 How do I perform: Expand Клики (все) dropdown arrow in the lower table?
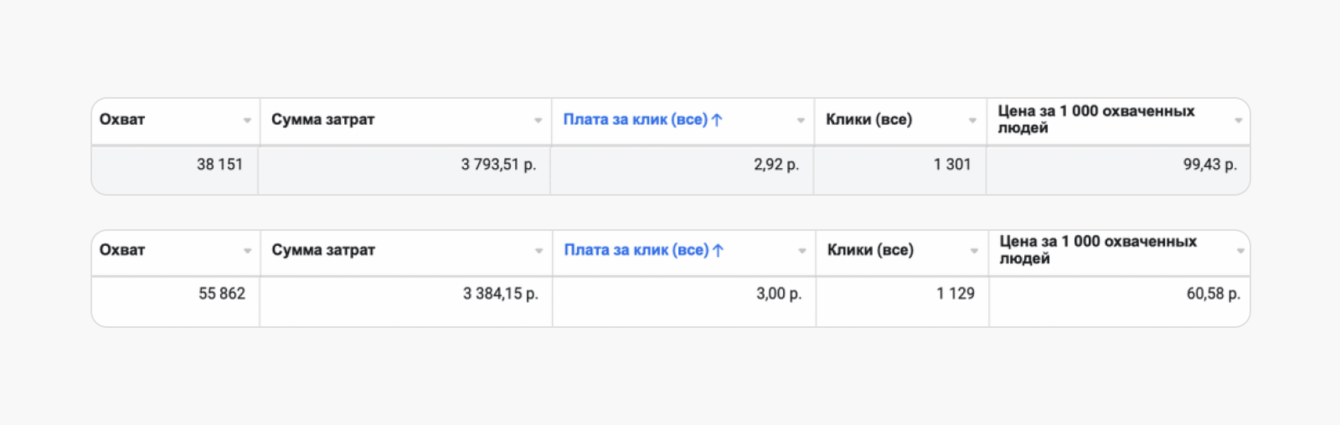pos(974,252)
